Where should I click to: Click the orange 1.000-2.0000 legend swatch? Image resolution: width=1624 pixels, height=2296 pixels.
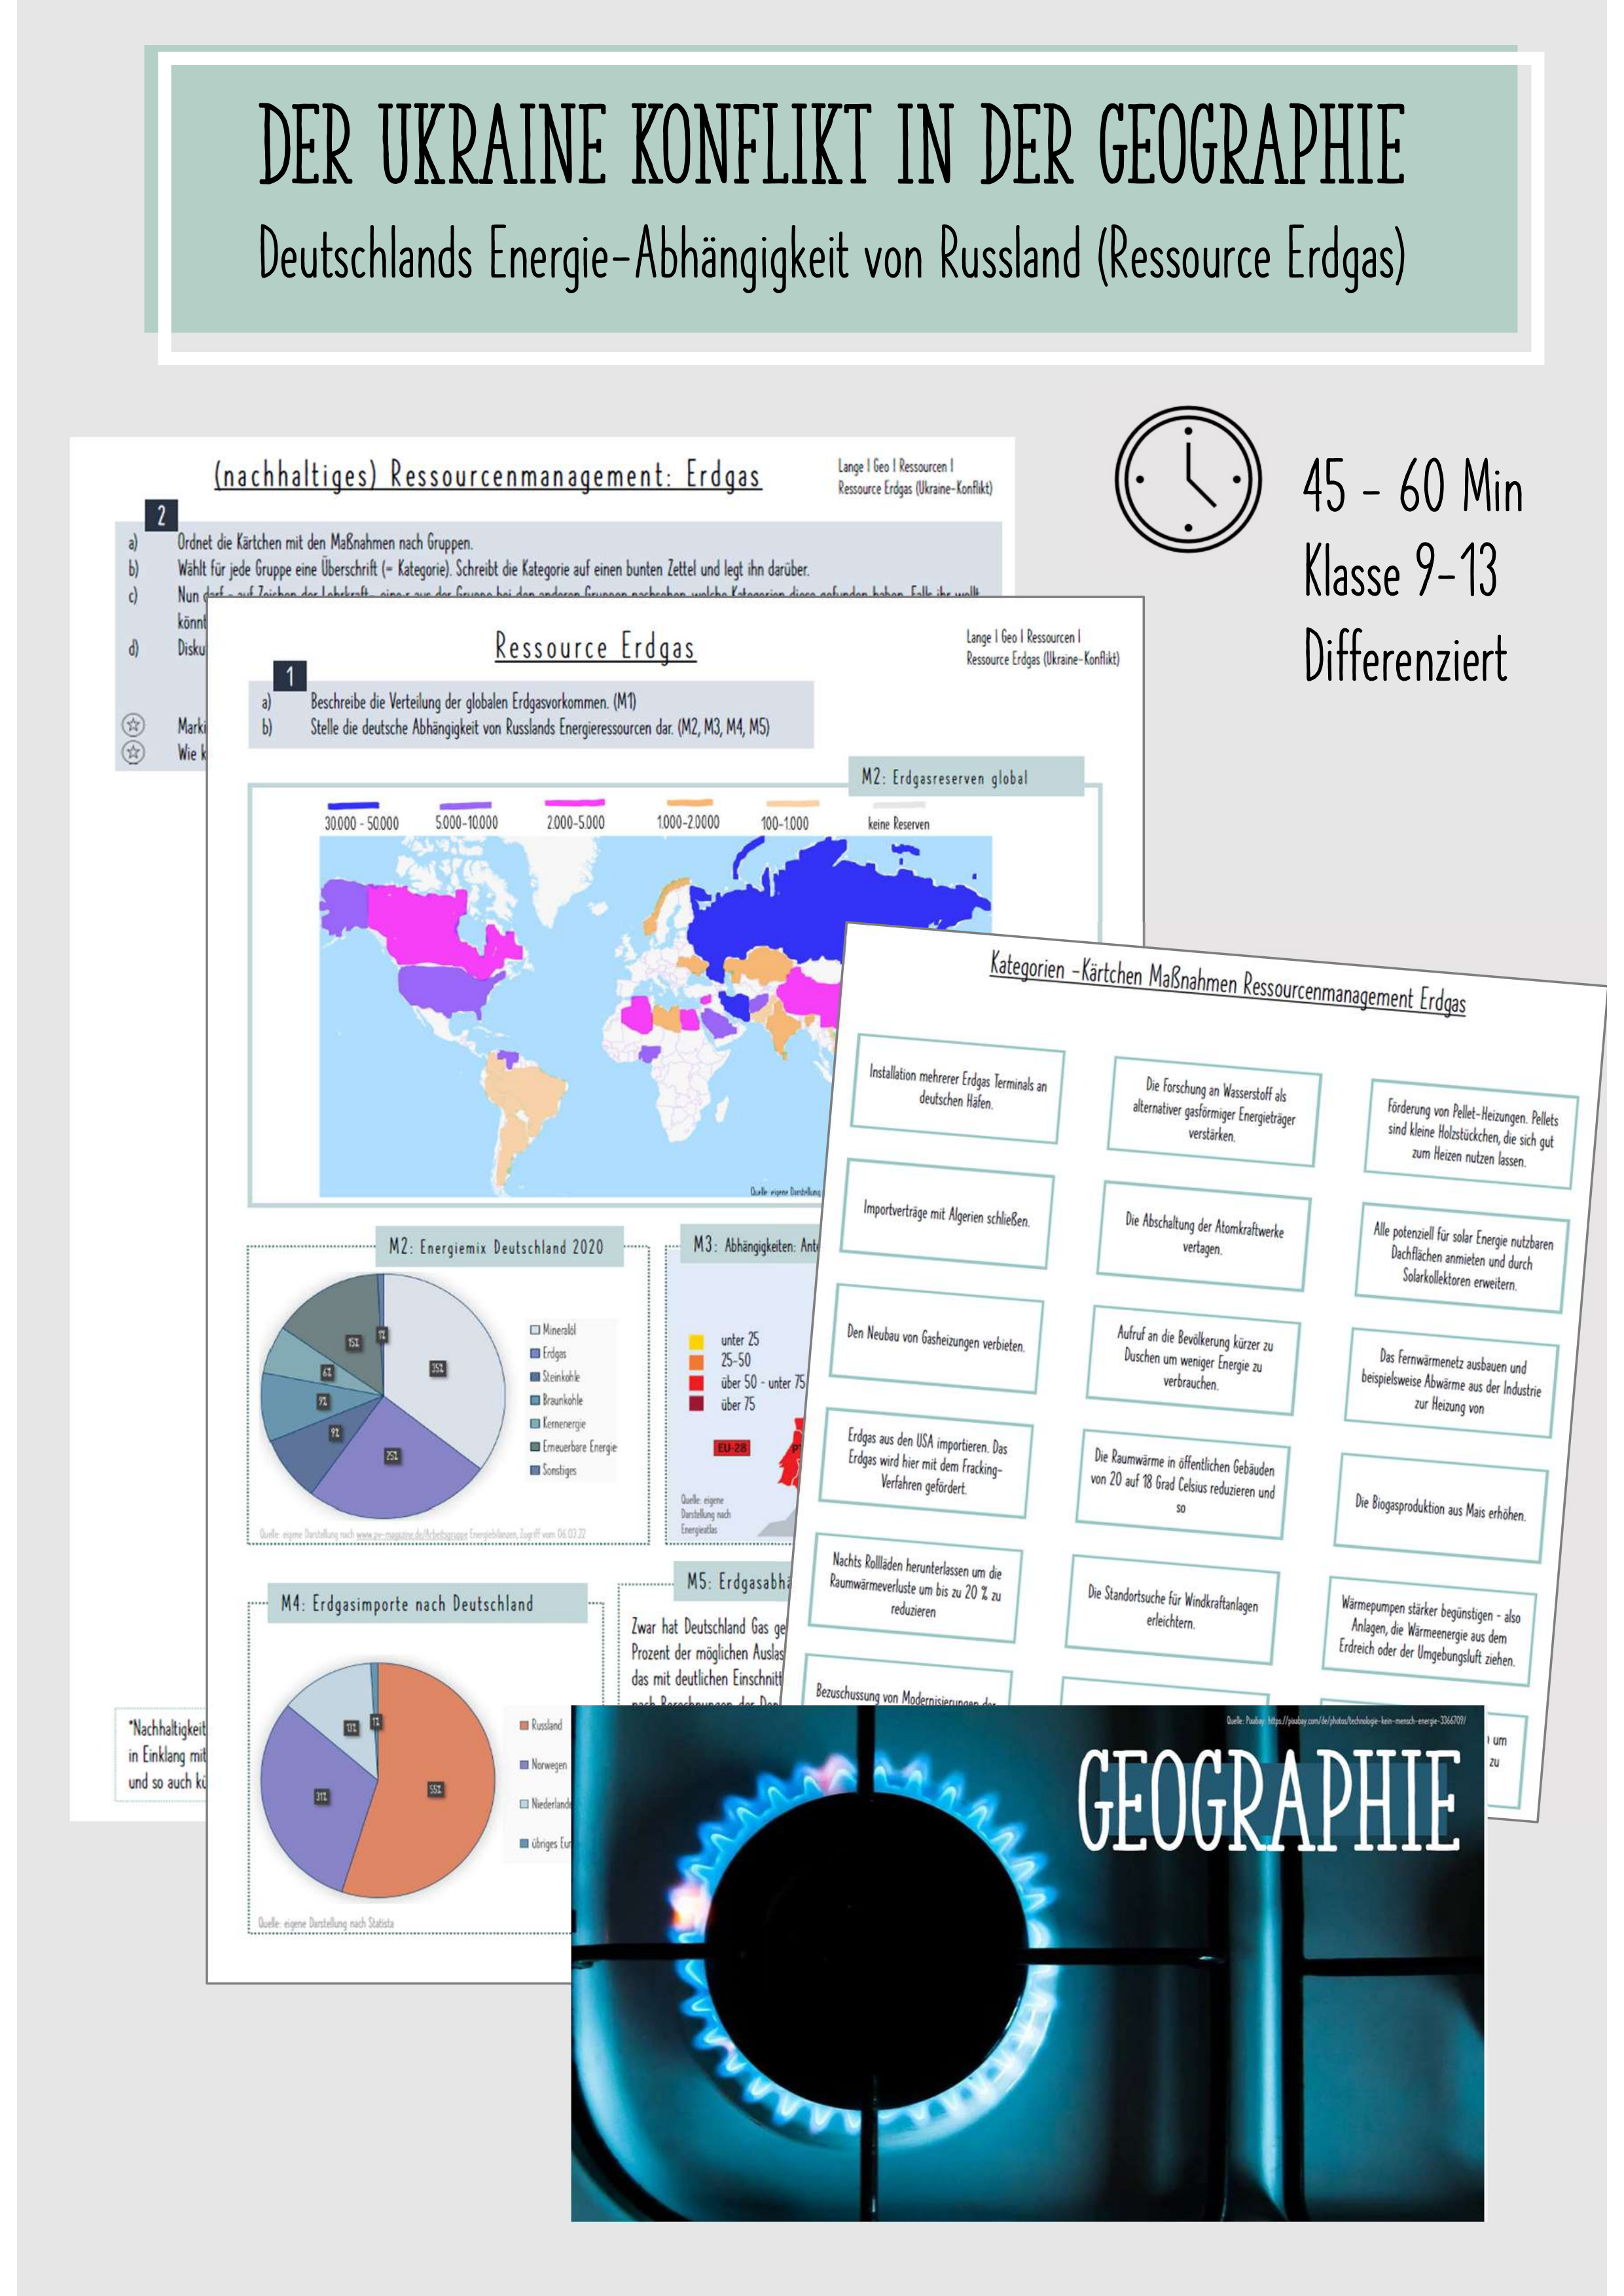click(690, 803)
